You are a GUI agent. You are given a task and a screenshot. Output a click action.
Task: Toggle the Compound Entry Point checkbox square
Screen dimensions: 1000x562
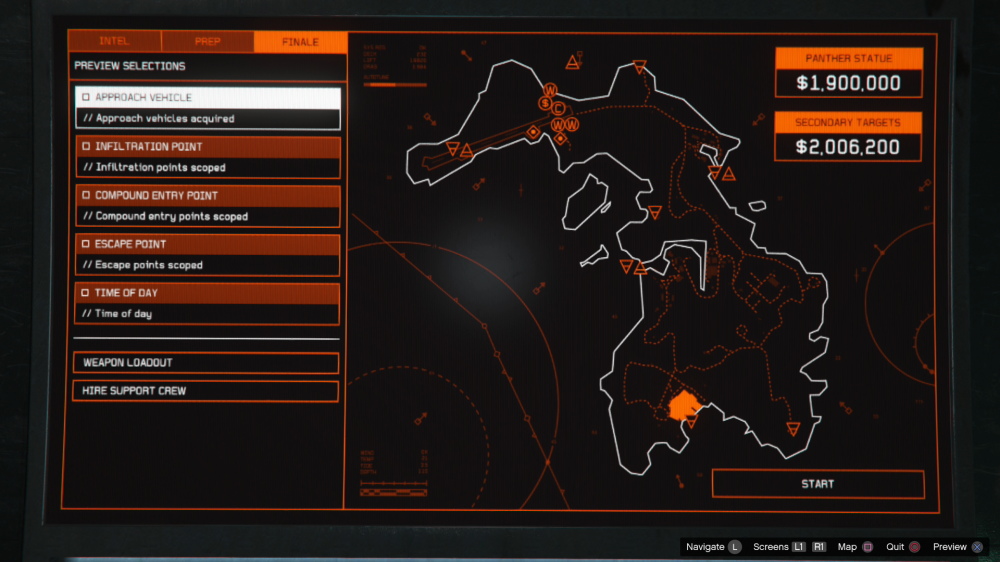click(86, 195)
